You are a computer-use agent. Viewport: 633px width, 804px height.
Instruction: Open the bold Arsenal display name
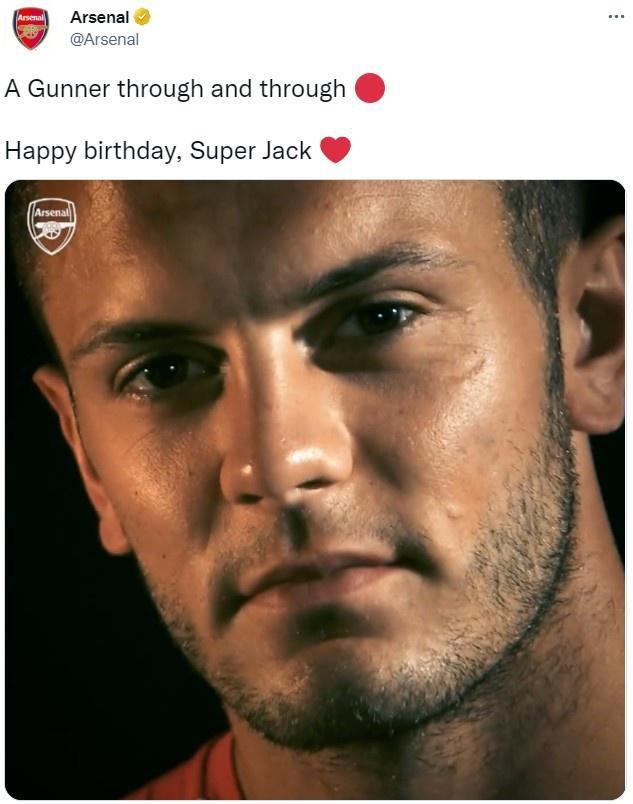point(99,17)
